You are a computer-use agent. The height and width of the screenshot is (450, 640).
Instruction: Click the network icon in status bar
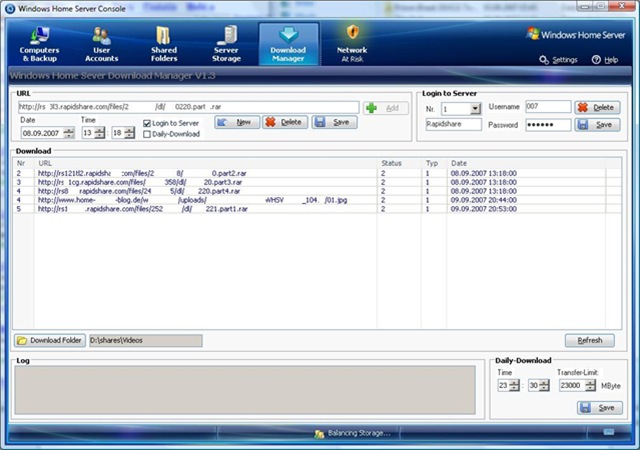(x=609, y=432)
